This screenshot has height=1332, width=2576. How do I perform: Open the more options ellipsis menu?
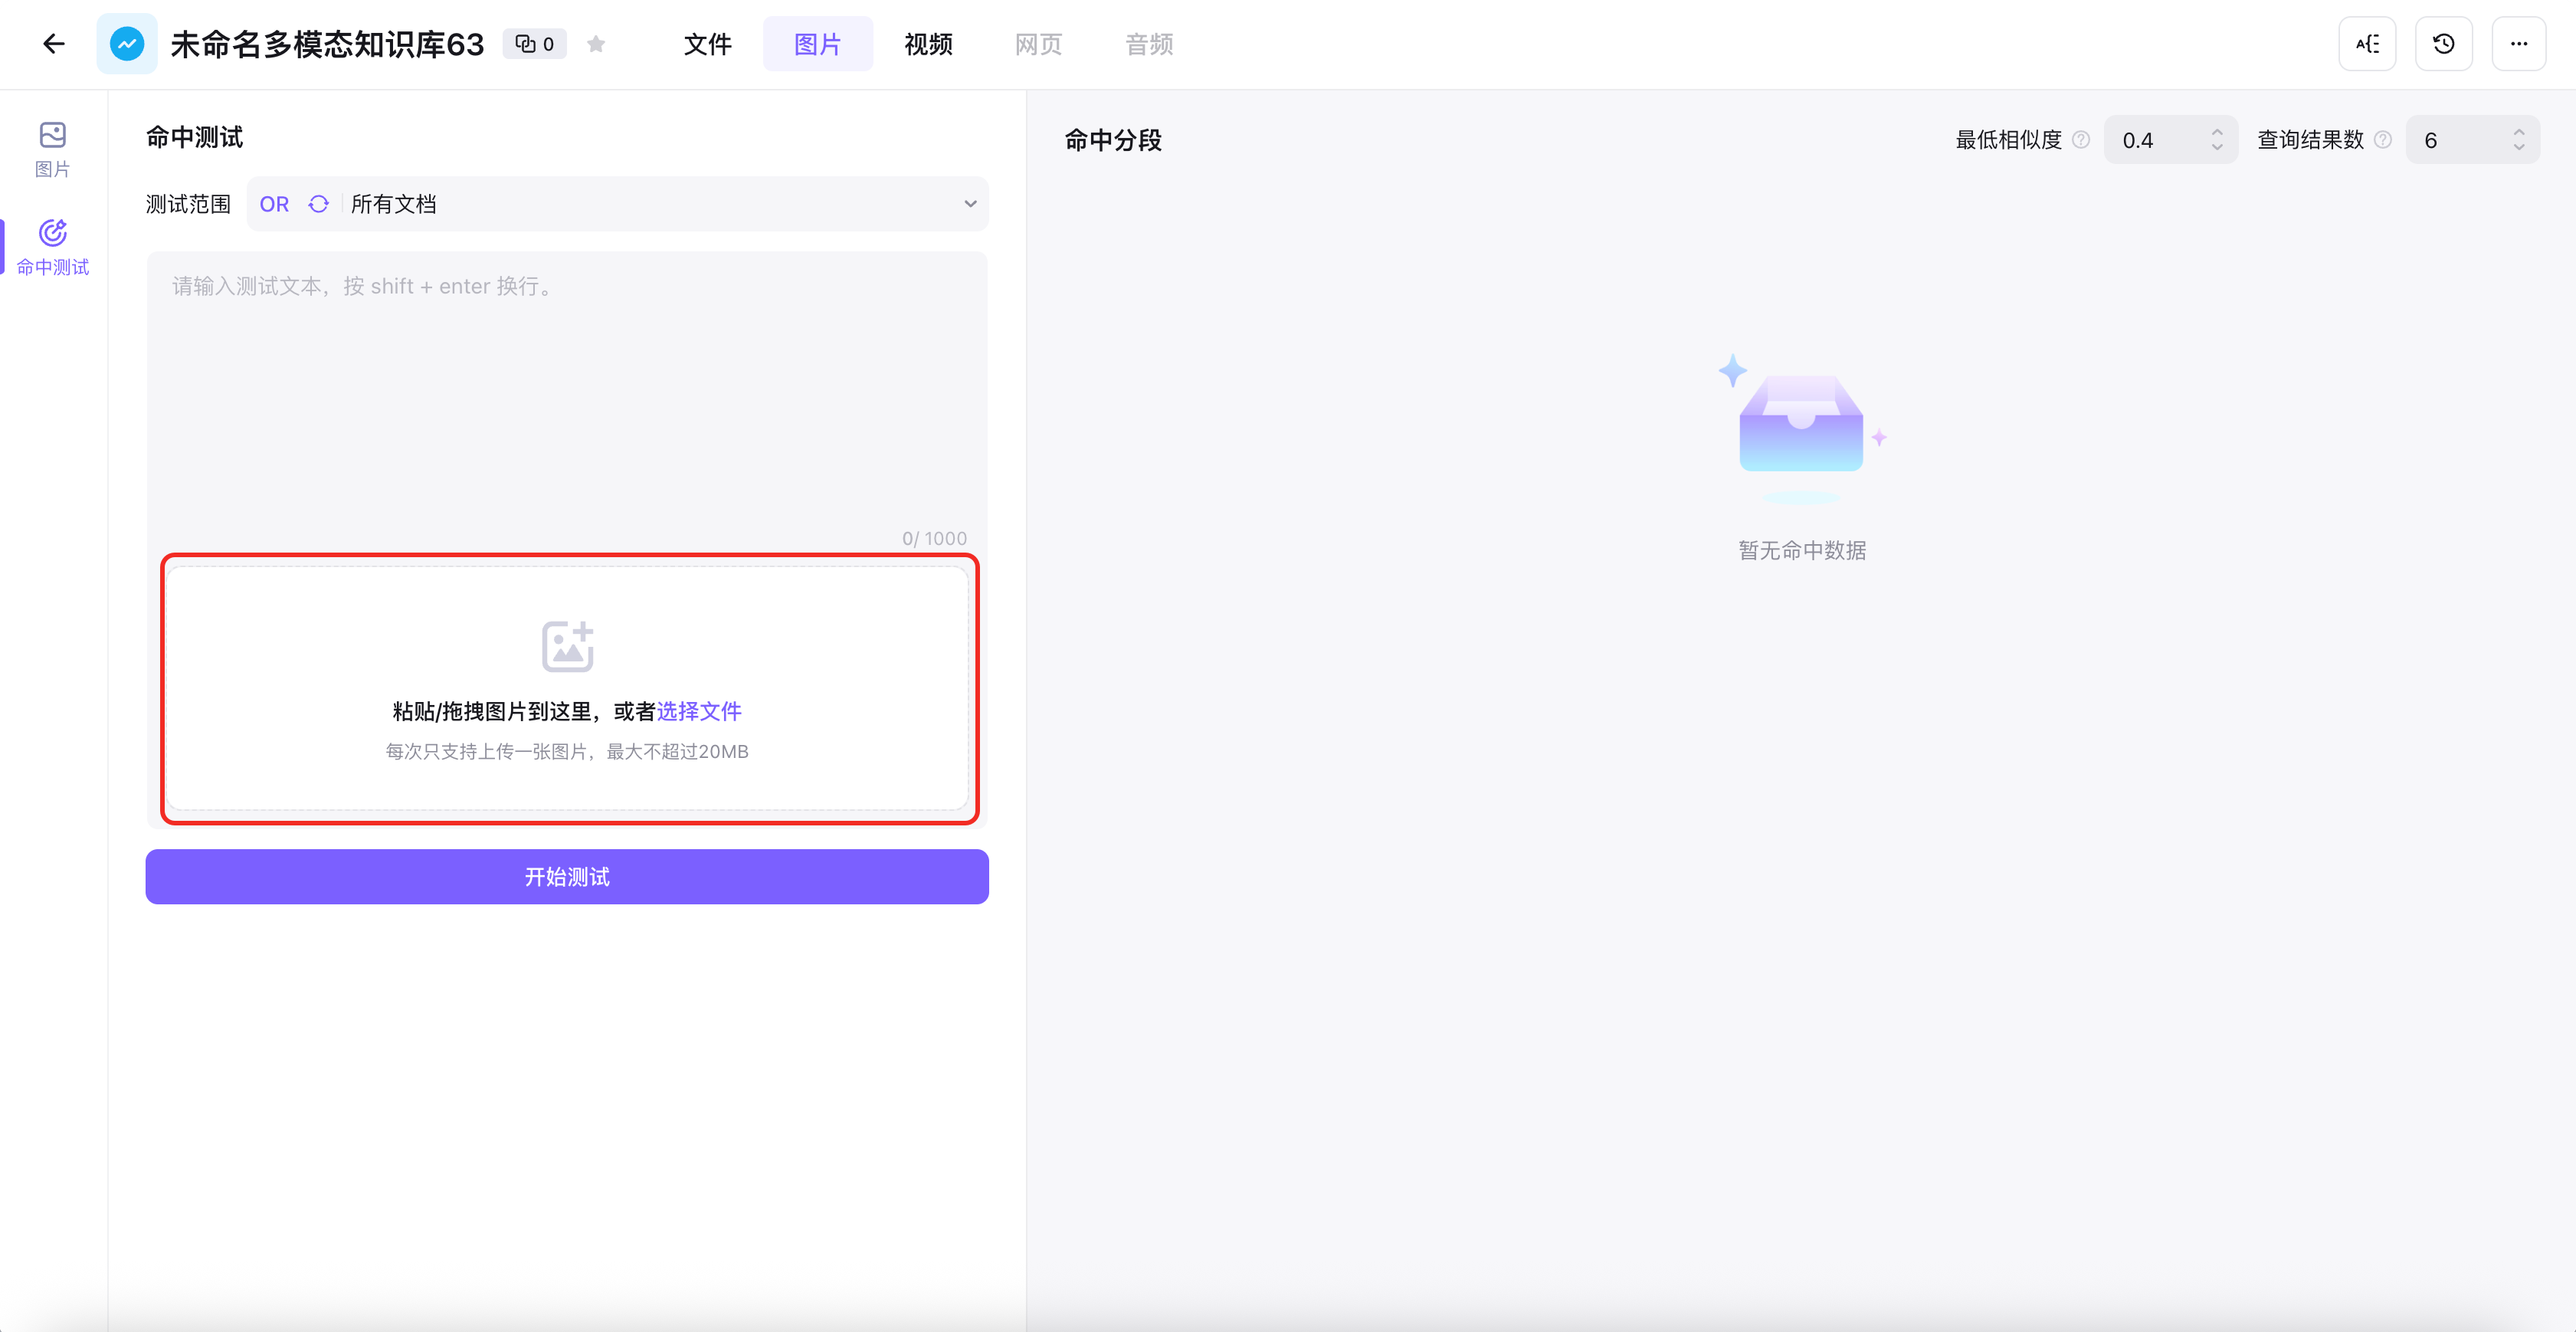tap(2518, 44)
